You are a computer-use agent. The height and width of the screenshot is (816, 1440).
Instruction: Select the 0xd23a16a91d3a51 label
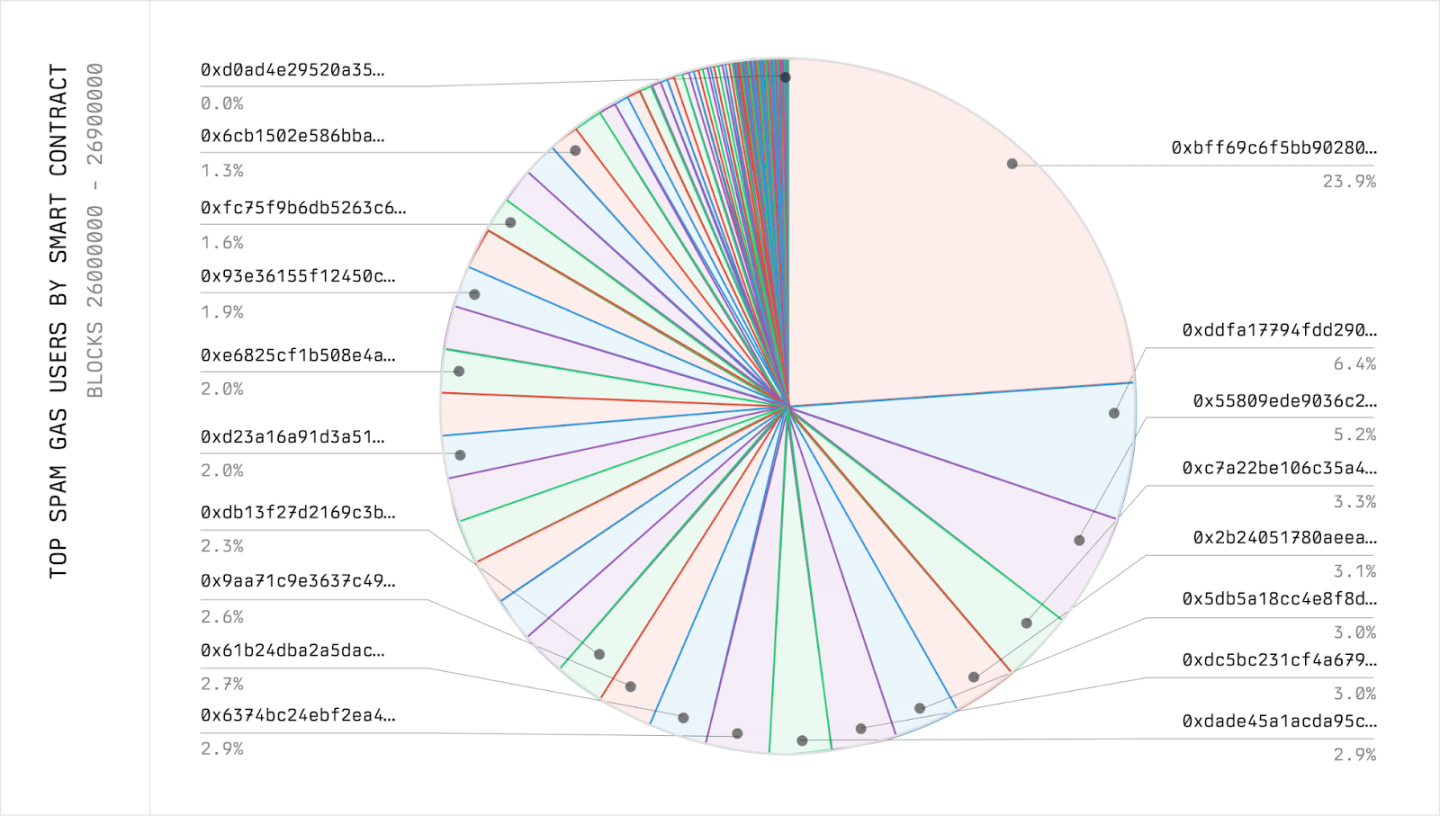(x=292, y=437)
